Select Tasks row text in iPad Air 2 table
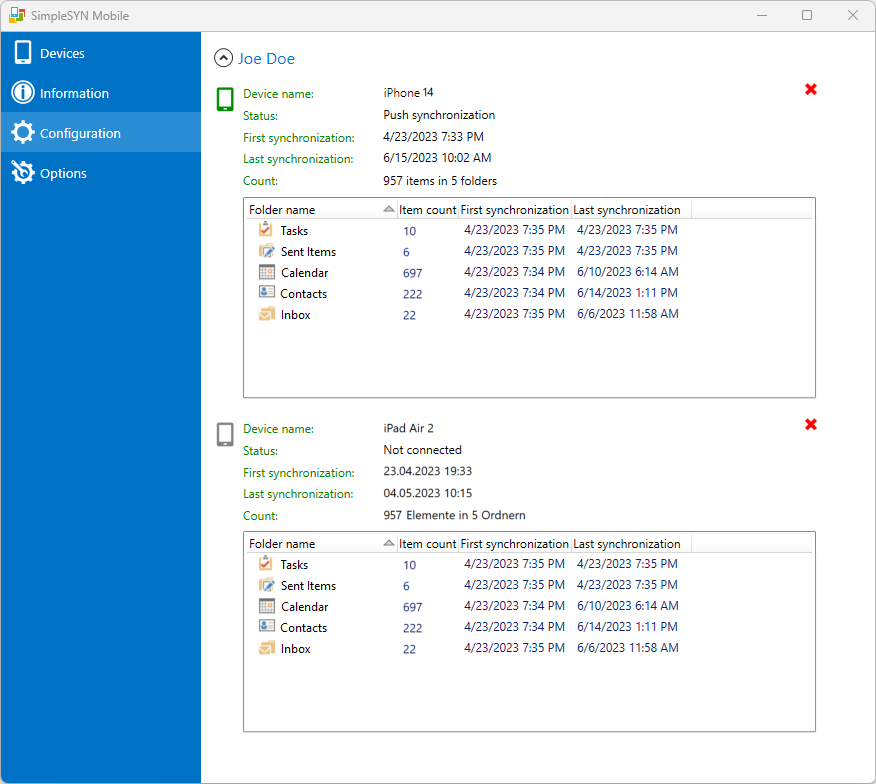This screenshot has height=784, width=876. [x=294, y=565]
